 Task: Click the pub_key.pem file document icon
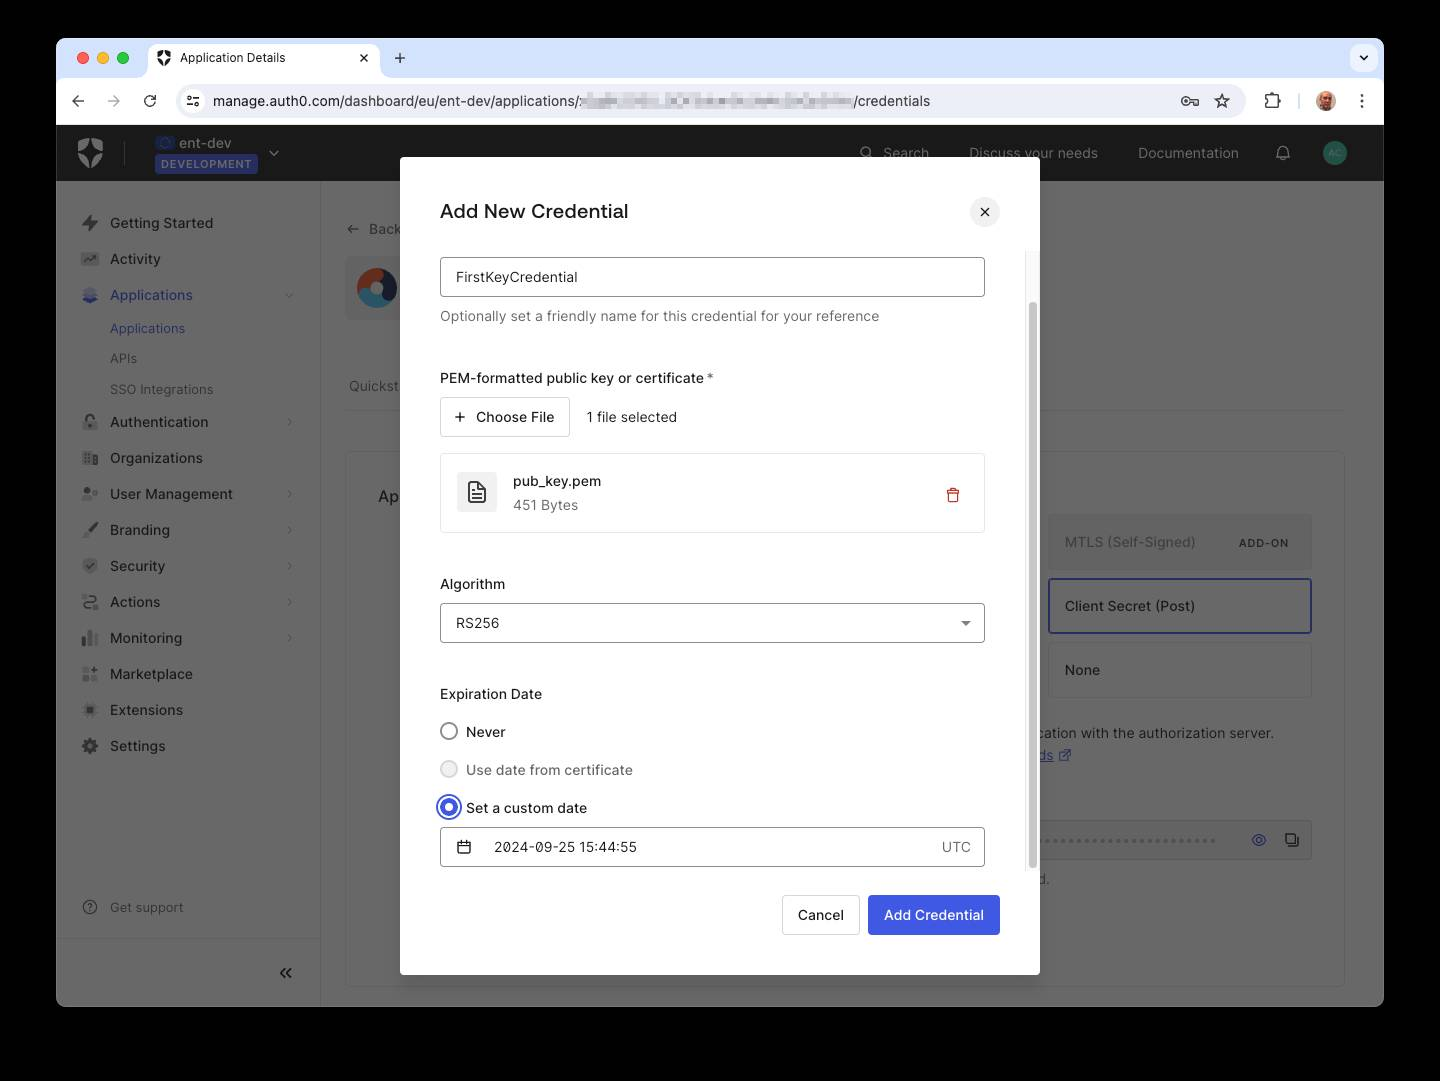(477, 492)
